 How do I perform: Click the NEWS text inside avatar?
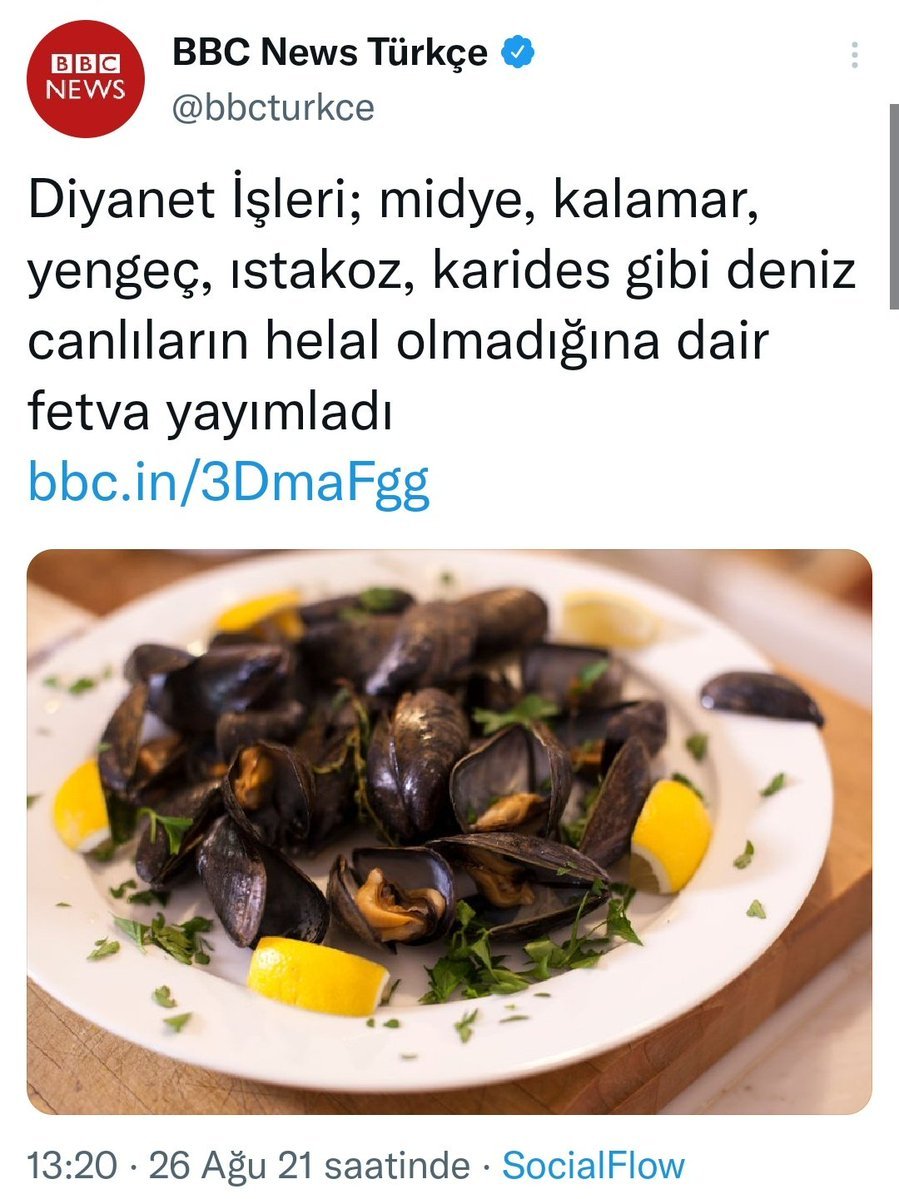click(86, 89)
